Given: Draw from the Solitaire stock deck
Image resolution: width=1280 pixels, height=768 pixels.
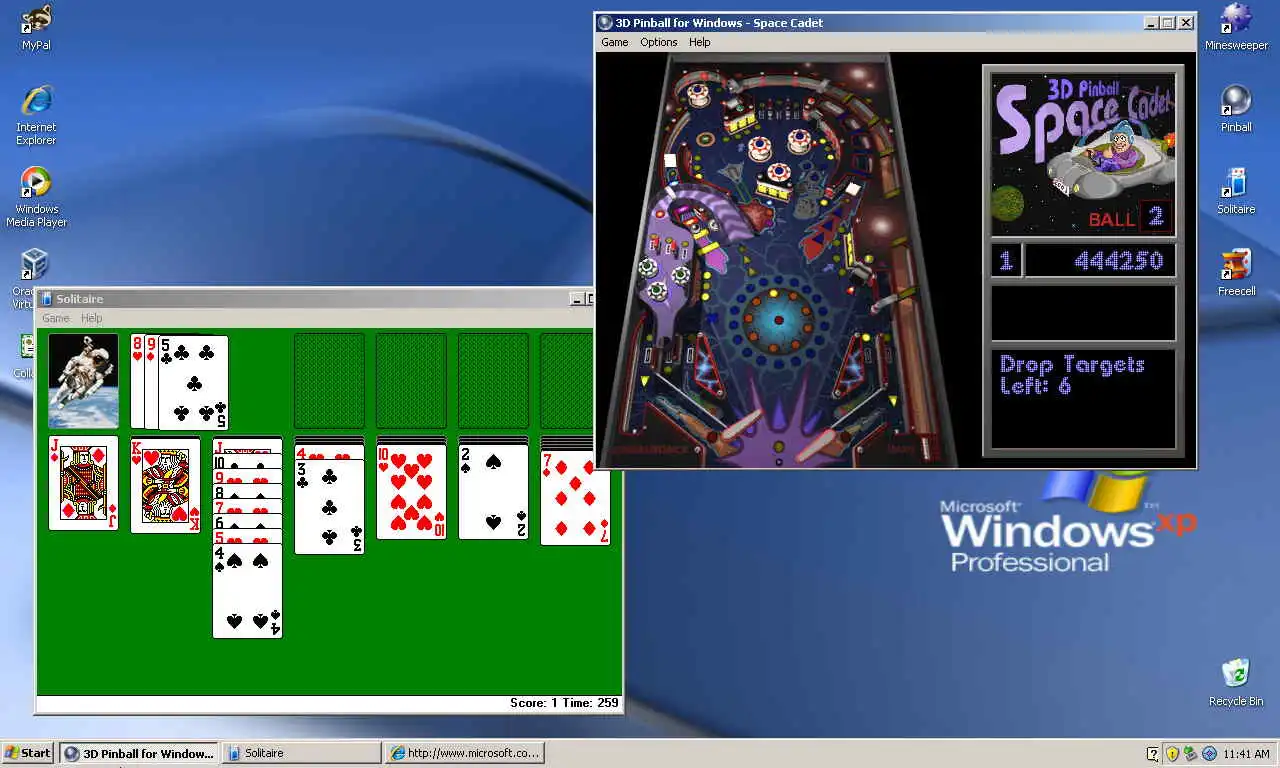Looking at the screenshot, I should click(83, 381).
